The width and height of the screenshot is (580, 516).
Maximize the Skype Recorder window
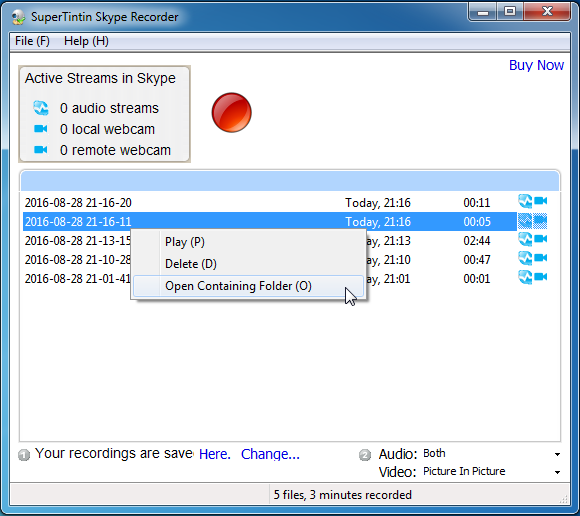510,11
